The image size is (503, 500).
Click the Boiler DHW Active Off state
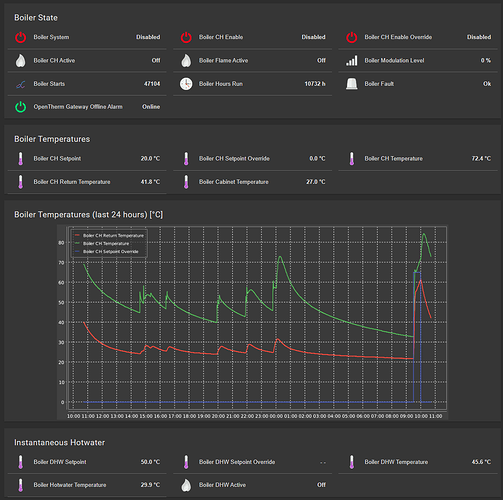(321, 485)
